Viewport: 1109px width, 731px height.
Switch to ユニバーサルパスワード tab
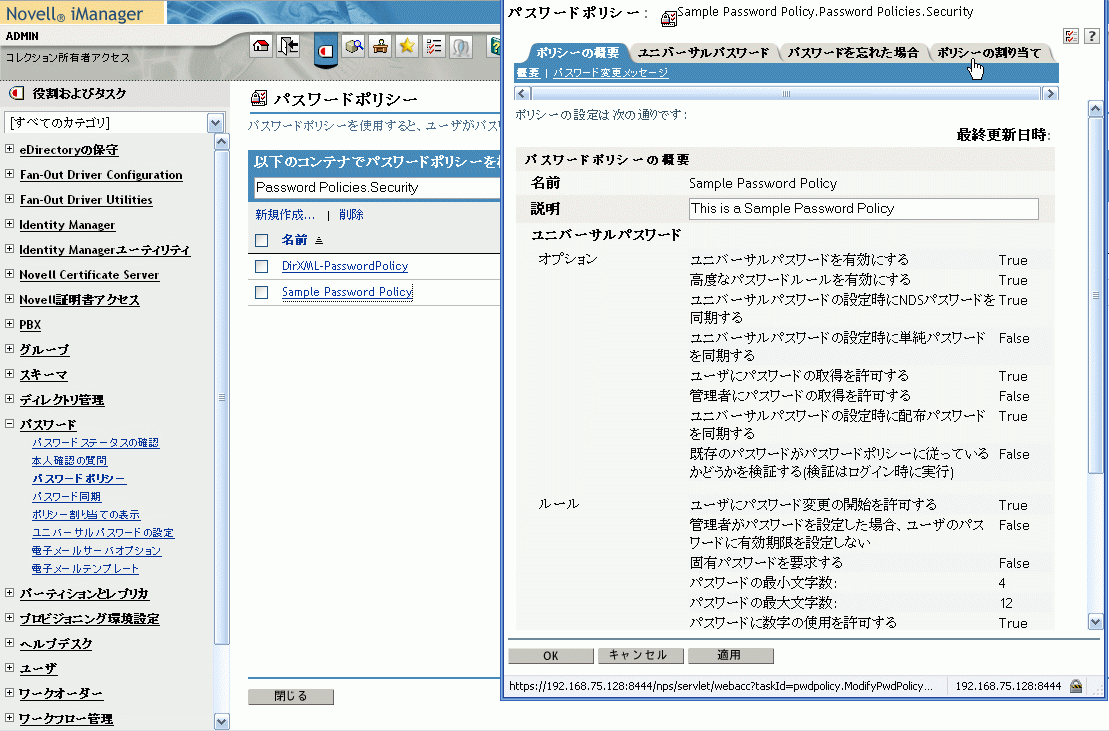point(703,52)
